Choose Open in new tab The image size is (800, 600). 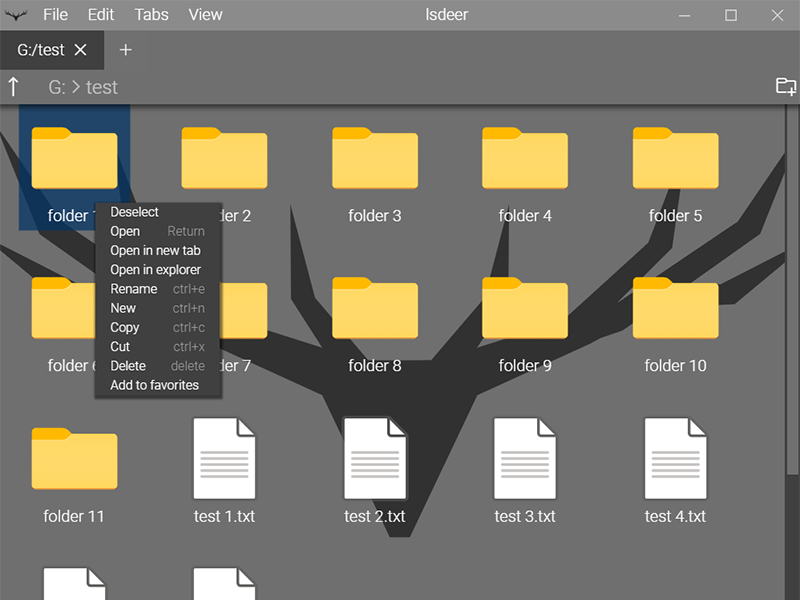(x=158, y=251)
